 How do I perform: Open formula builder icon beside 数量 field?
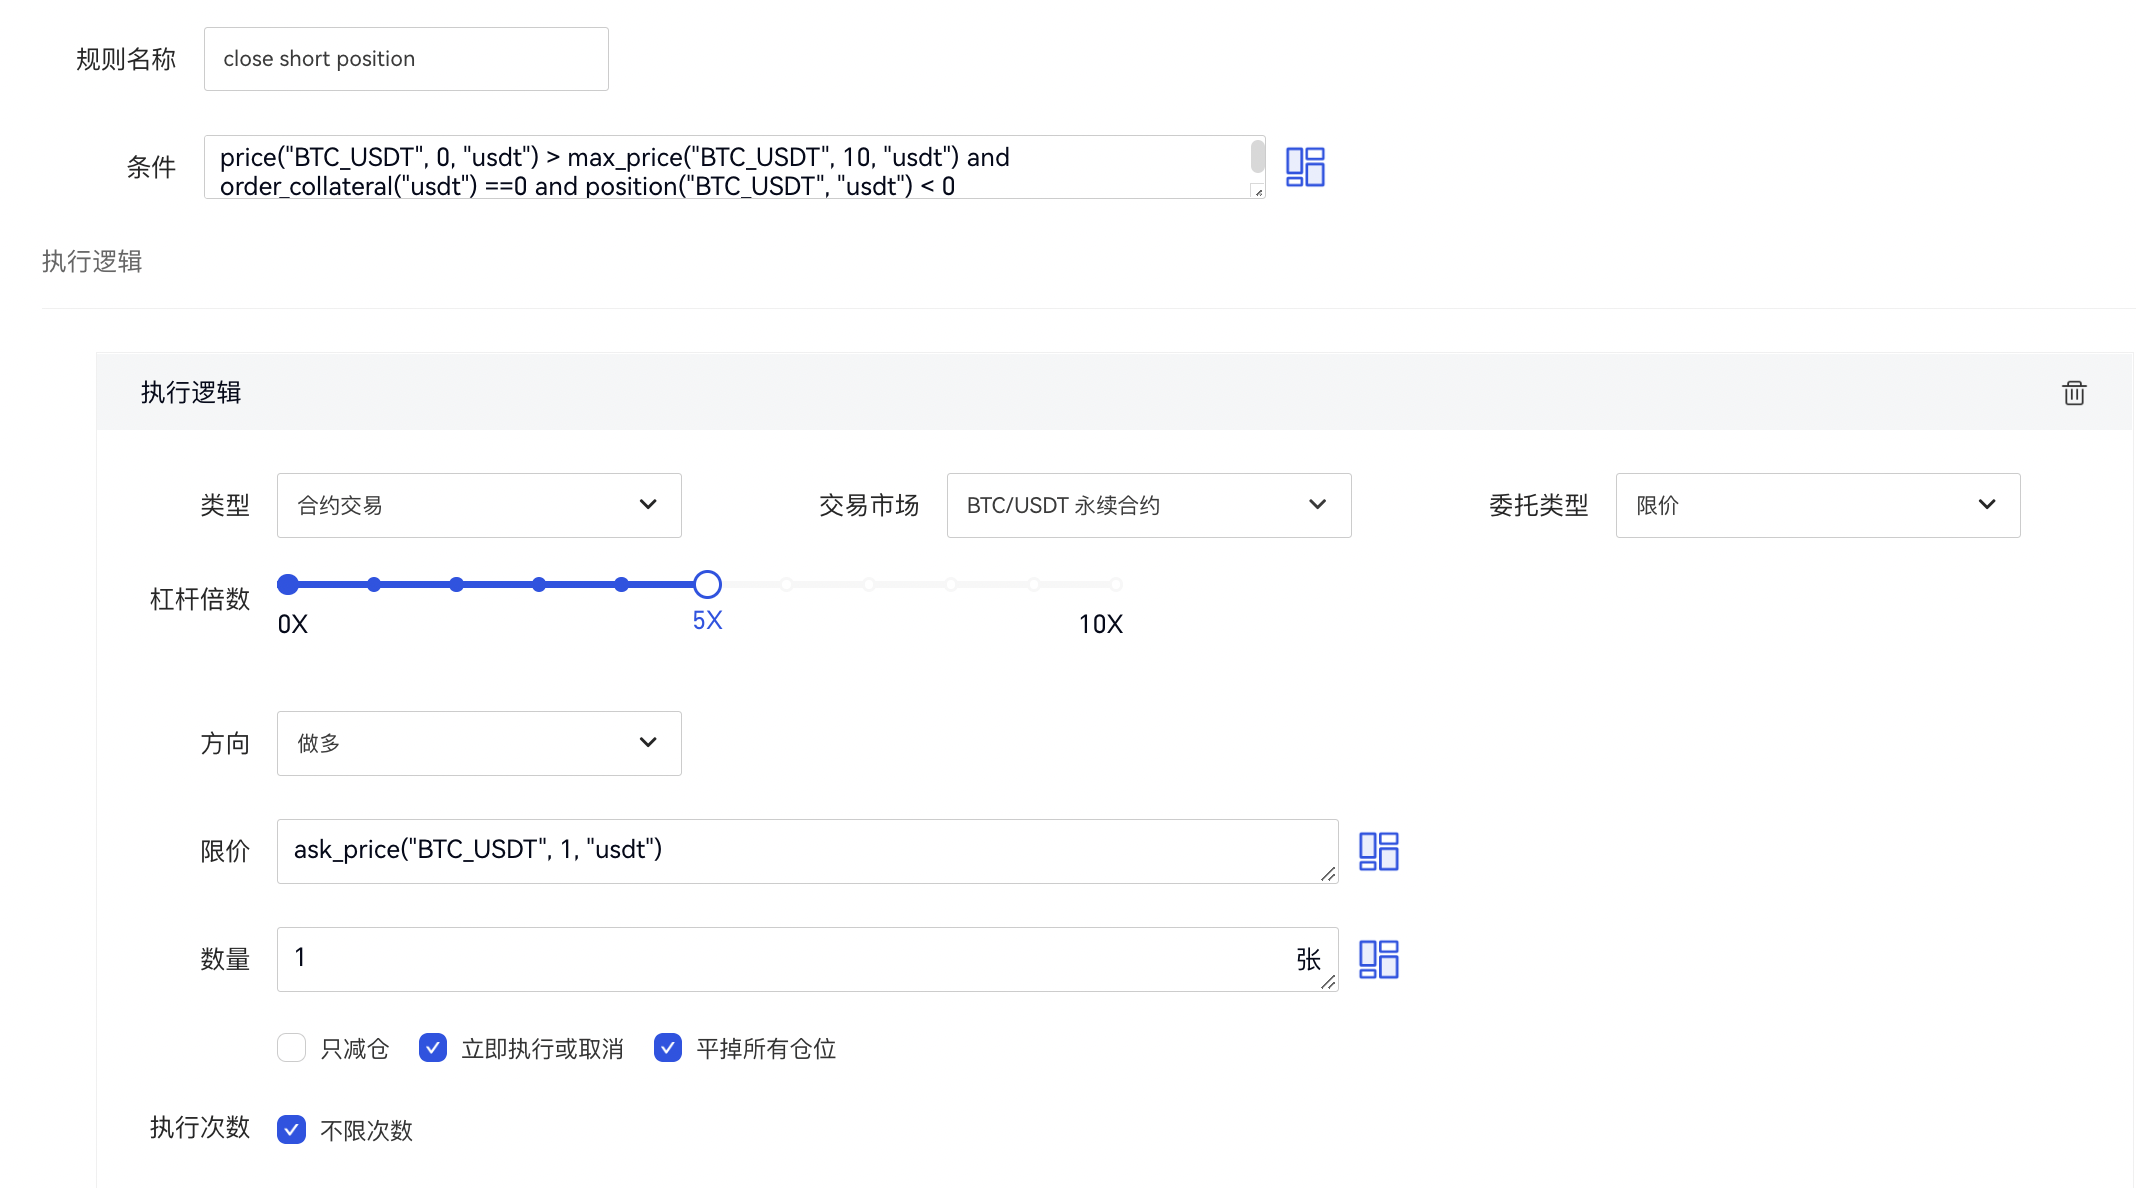[1378, 959]
